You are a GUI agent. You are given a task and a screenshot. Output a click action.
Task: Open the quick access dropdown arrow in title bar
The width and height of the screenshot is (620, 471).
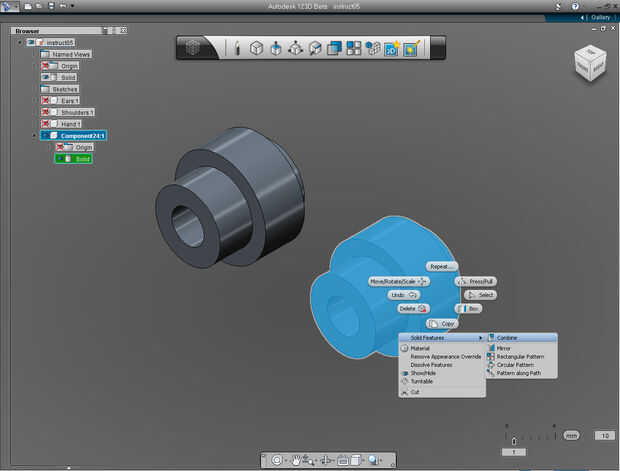[72, 6]
